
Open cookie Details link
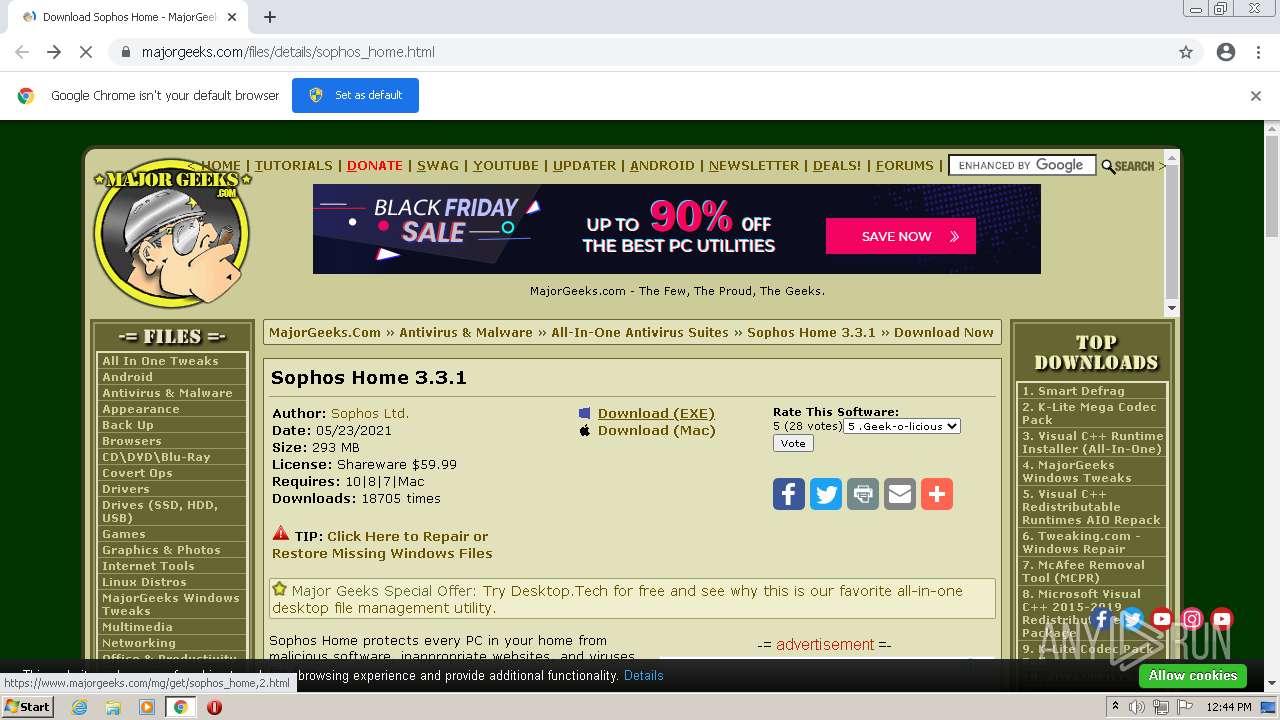coord(643,675)
